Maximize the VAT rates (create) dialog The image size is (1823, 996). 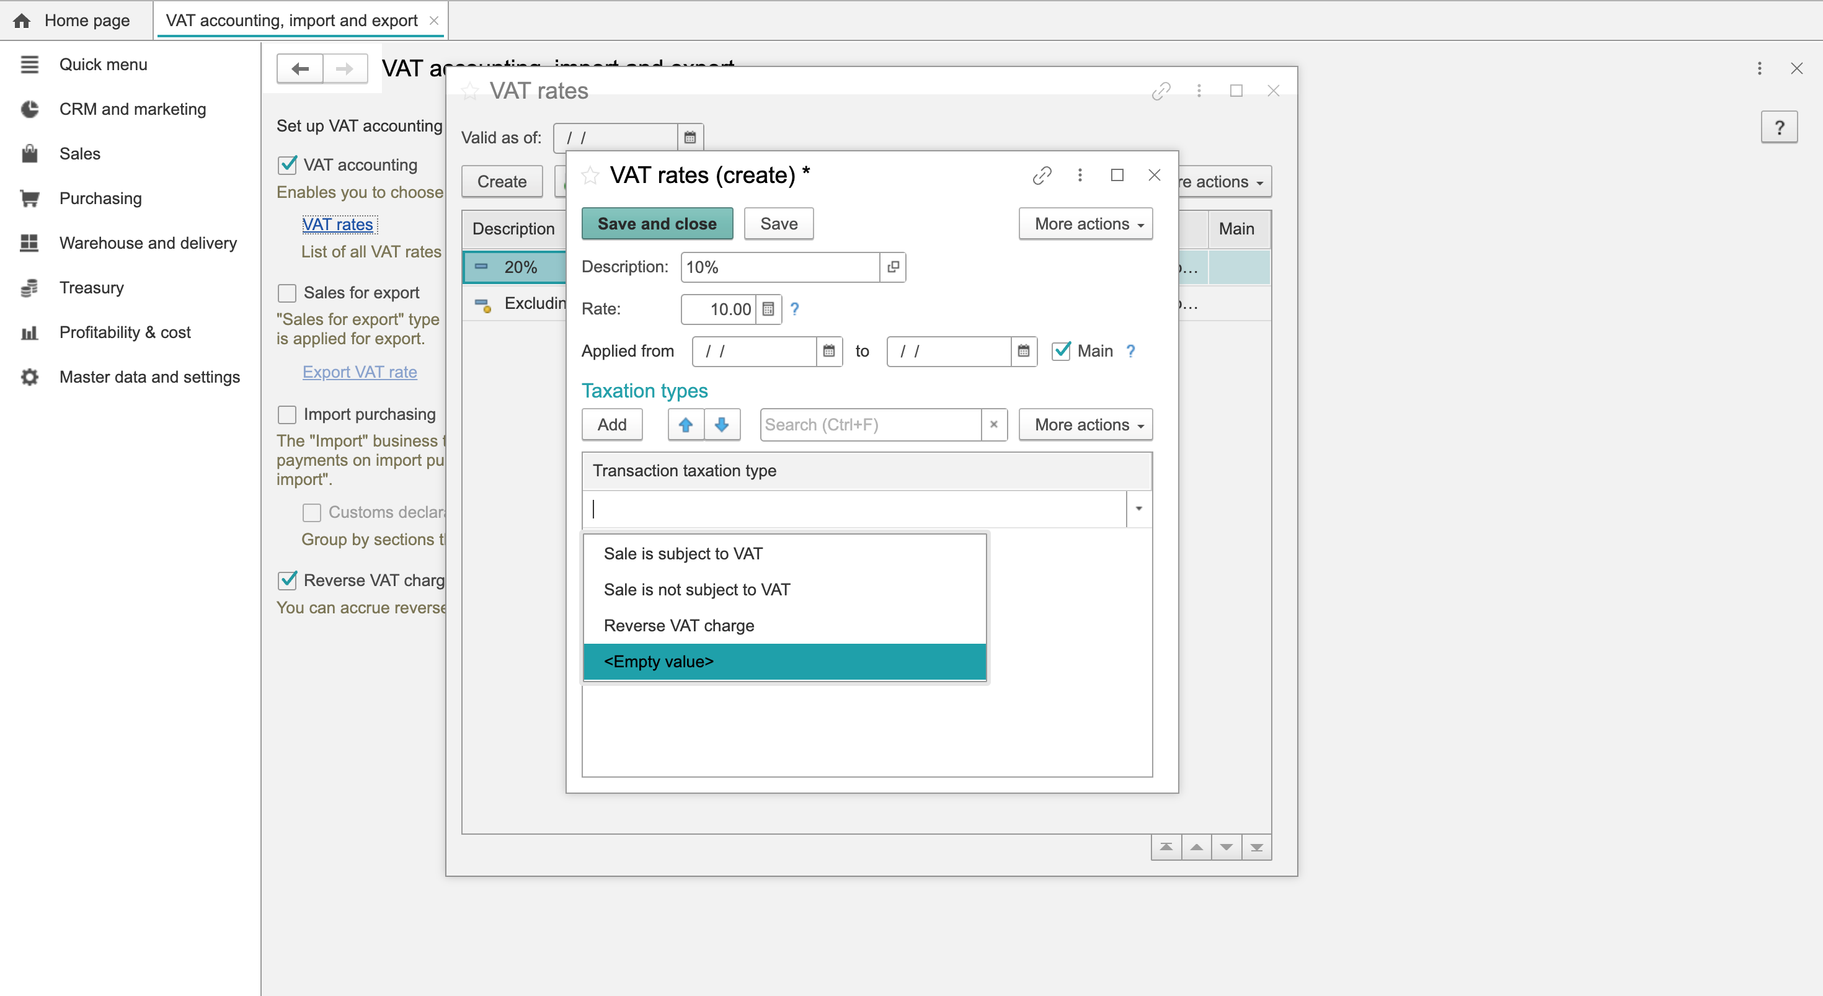click(1118, 175)
